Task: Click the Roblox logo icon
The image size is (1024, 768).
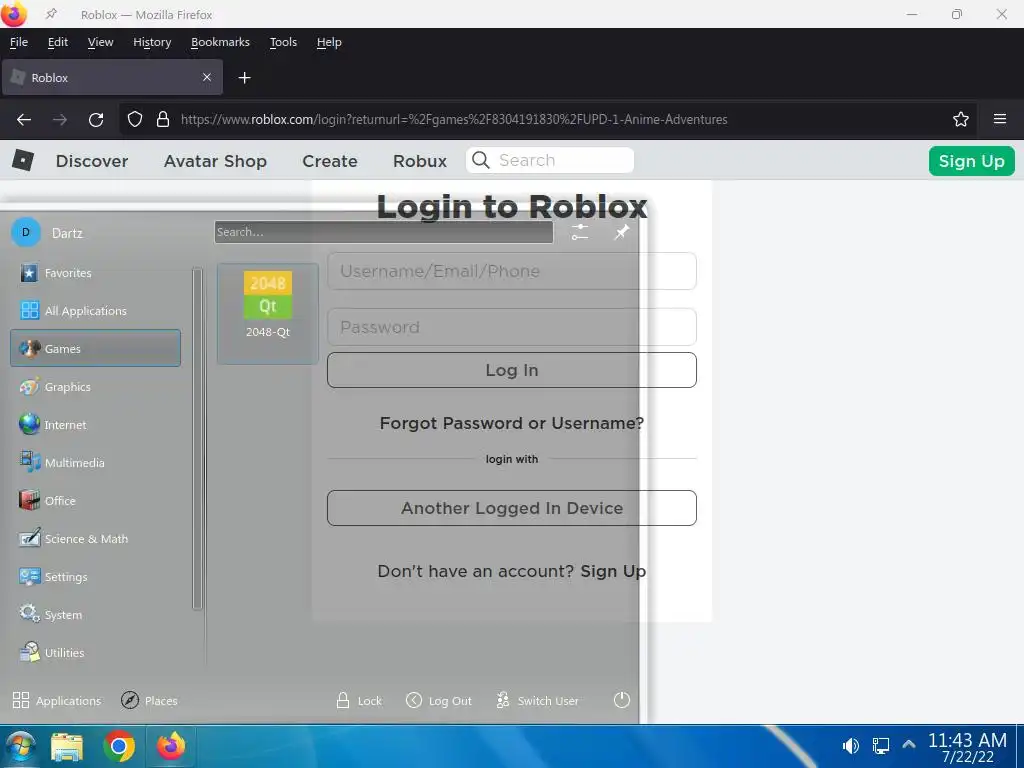Action: tap(23, 160)
